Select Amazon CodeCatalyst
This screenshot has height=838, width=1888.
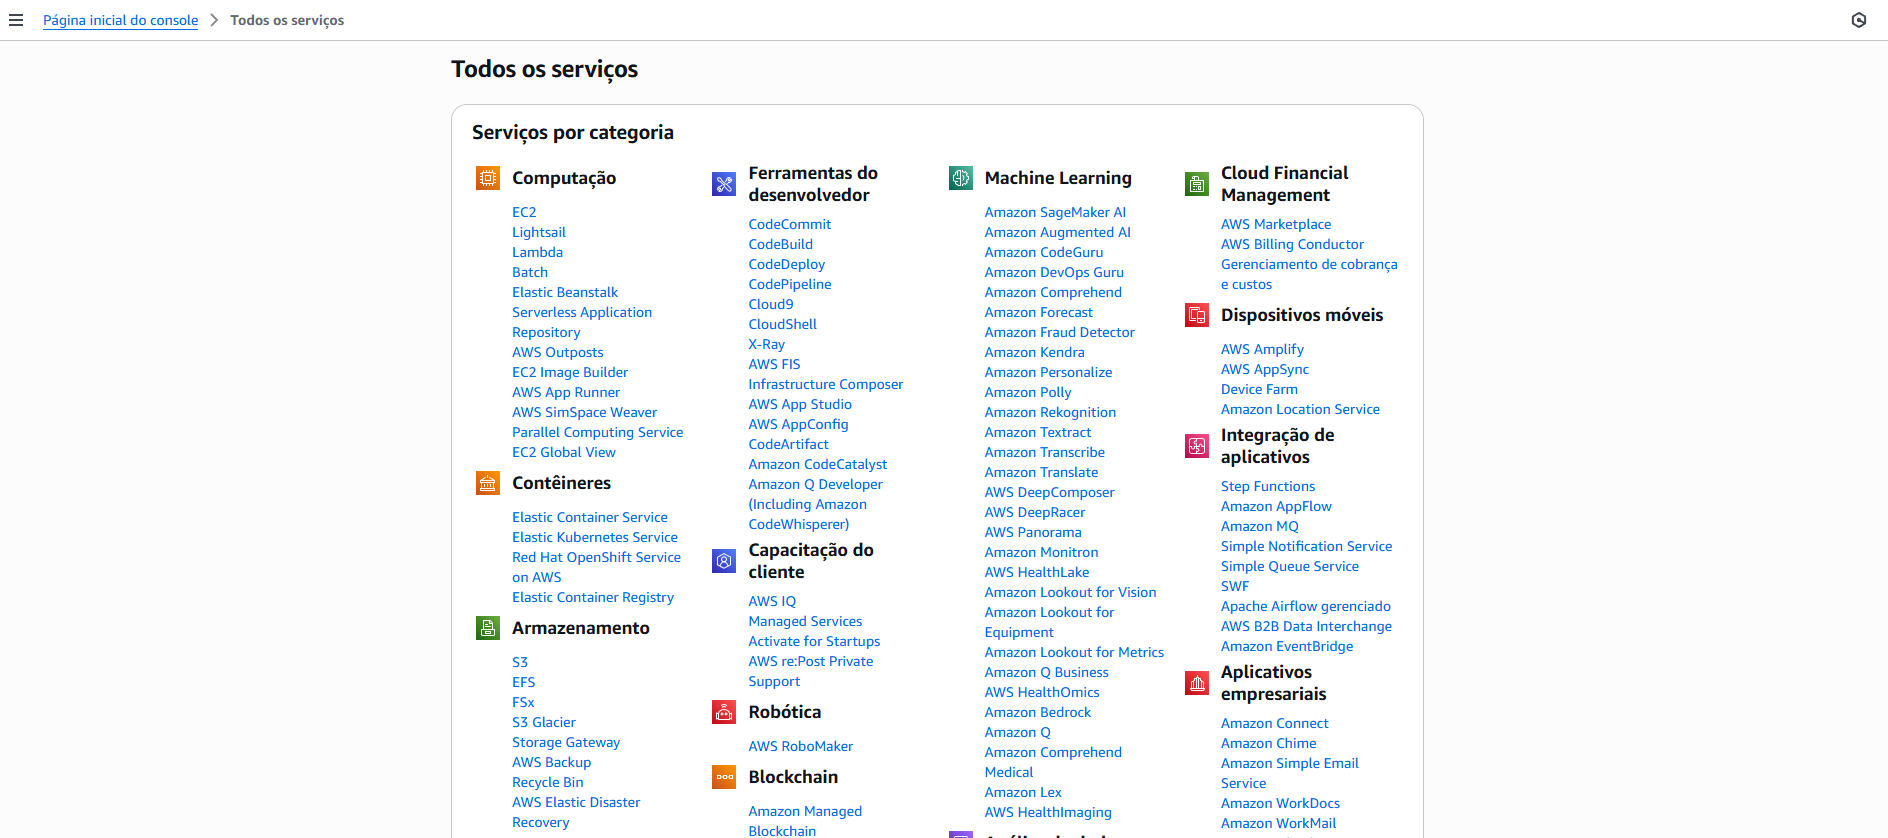[x=818, y=464]
